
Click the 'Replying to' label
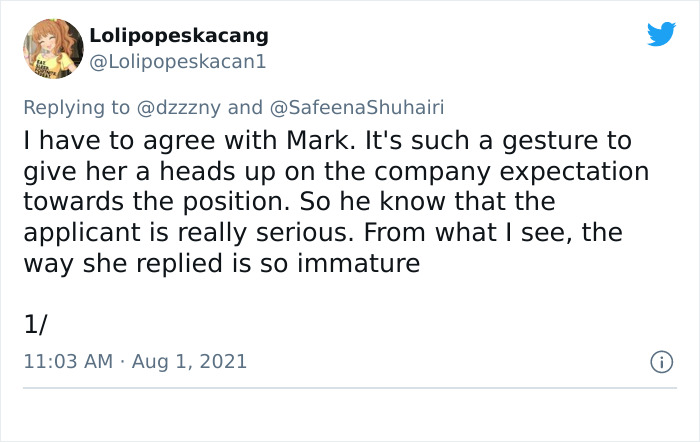[x=76, y=108]
